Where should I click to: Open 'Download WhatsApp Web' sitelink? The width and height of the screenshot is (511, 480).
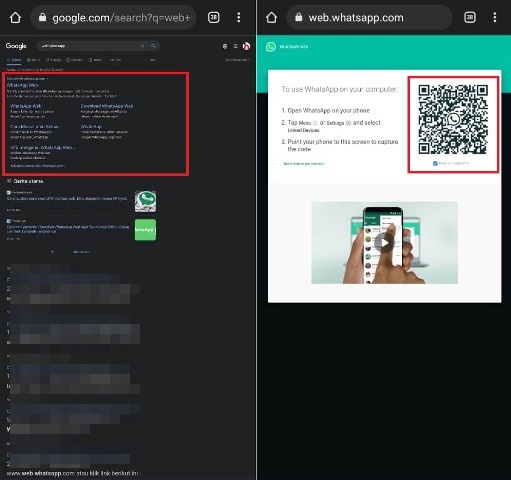point(107,106)
